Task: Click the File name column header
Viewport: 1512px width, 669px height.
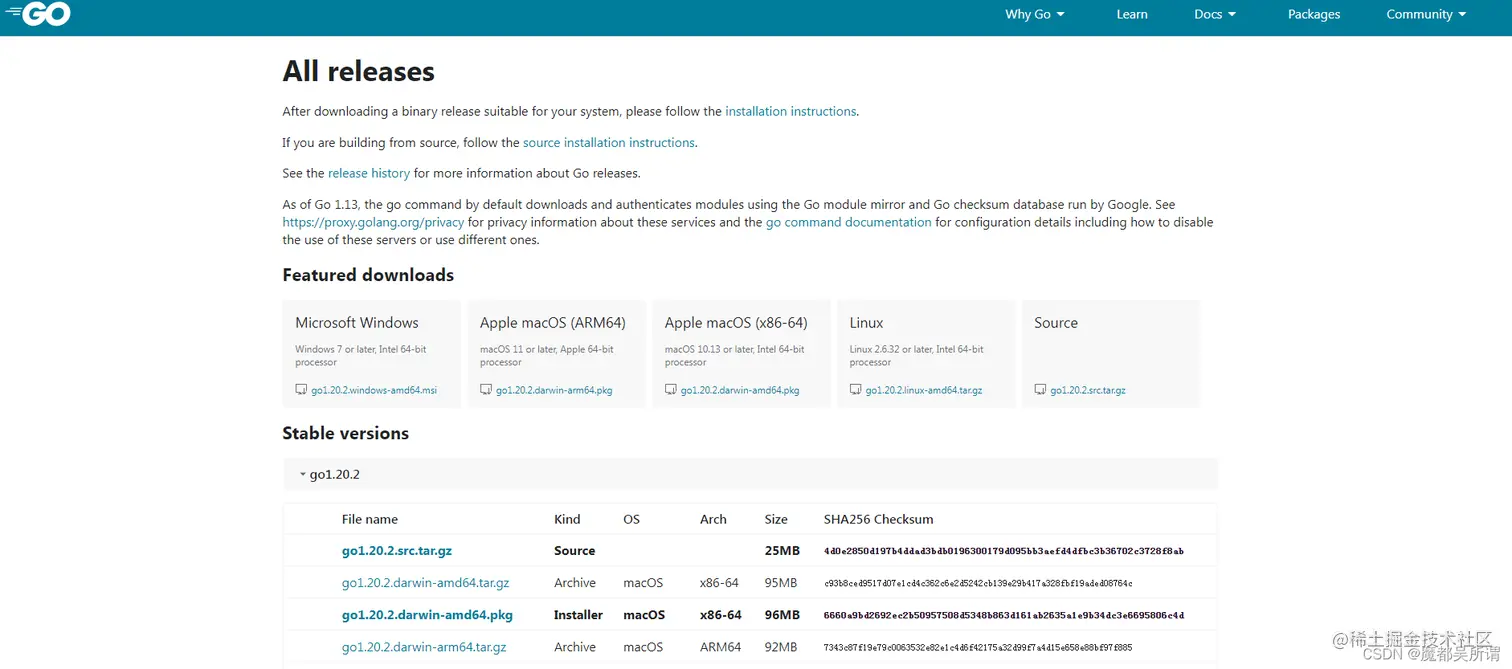Action: click(370, 519)
